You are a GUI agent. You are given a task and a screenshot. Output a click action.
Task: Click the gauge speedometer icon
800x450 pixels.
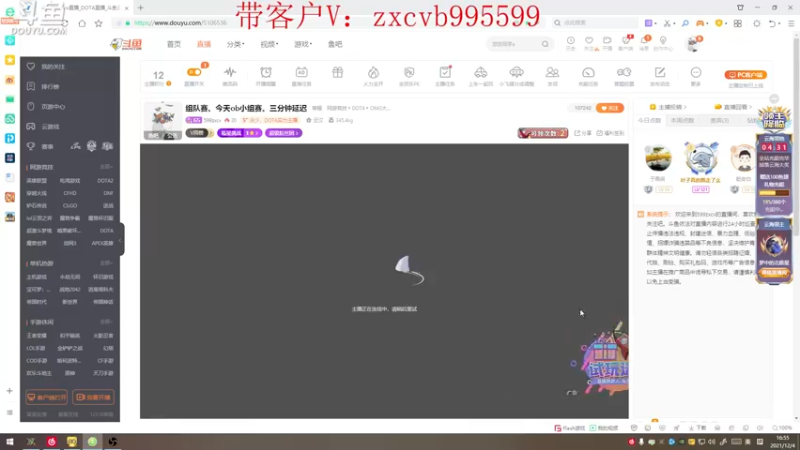pyautogui.click(x=588, y=72)
